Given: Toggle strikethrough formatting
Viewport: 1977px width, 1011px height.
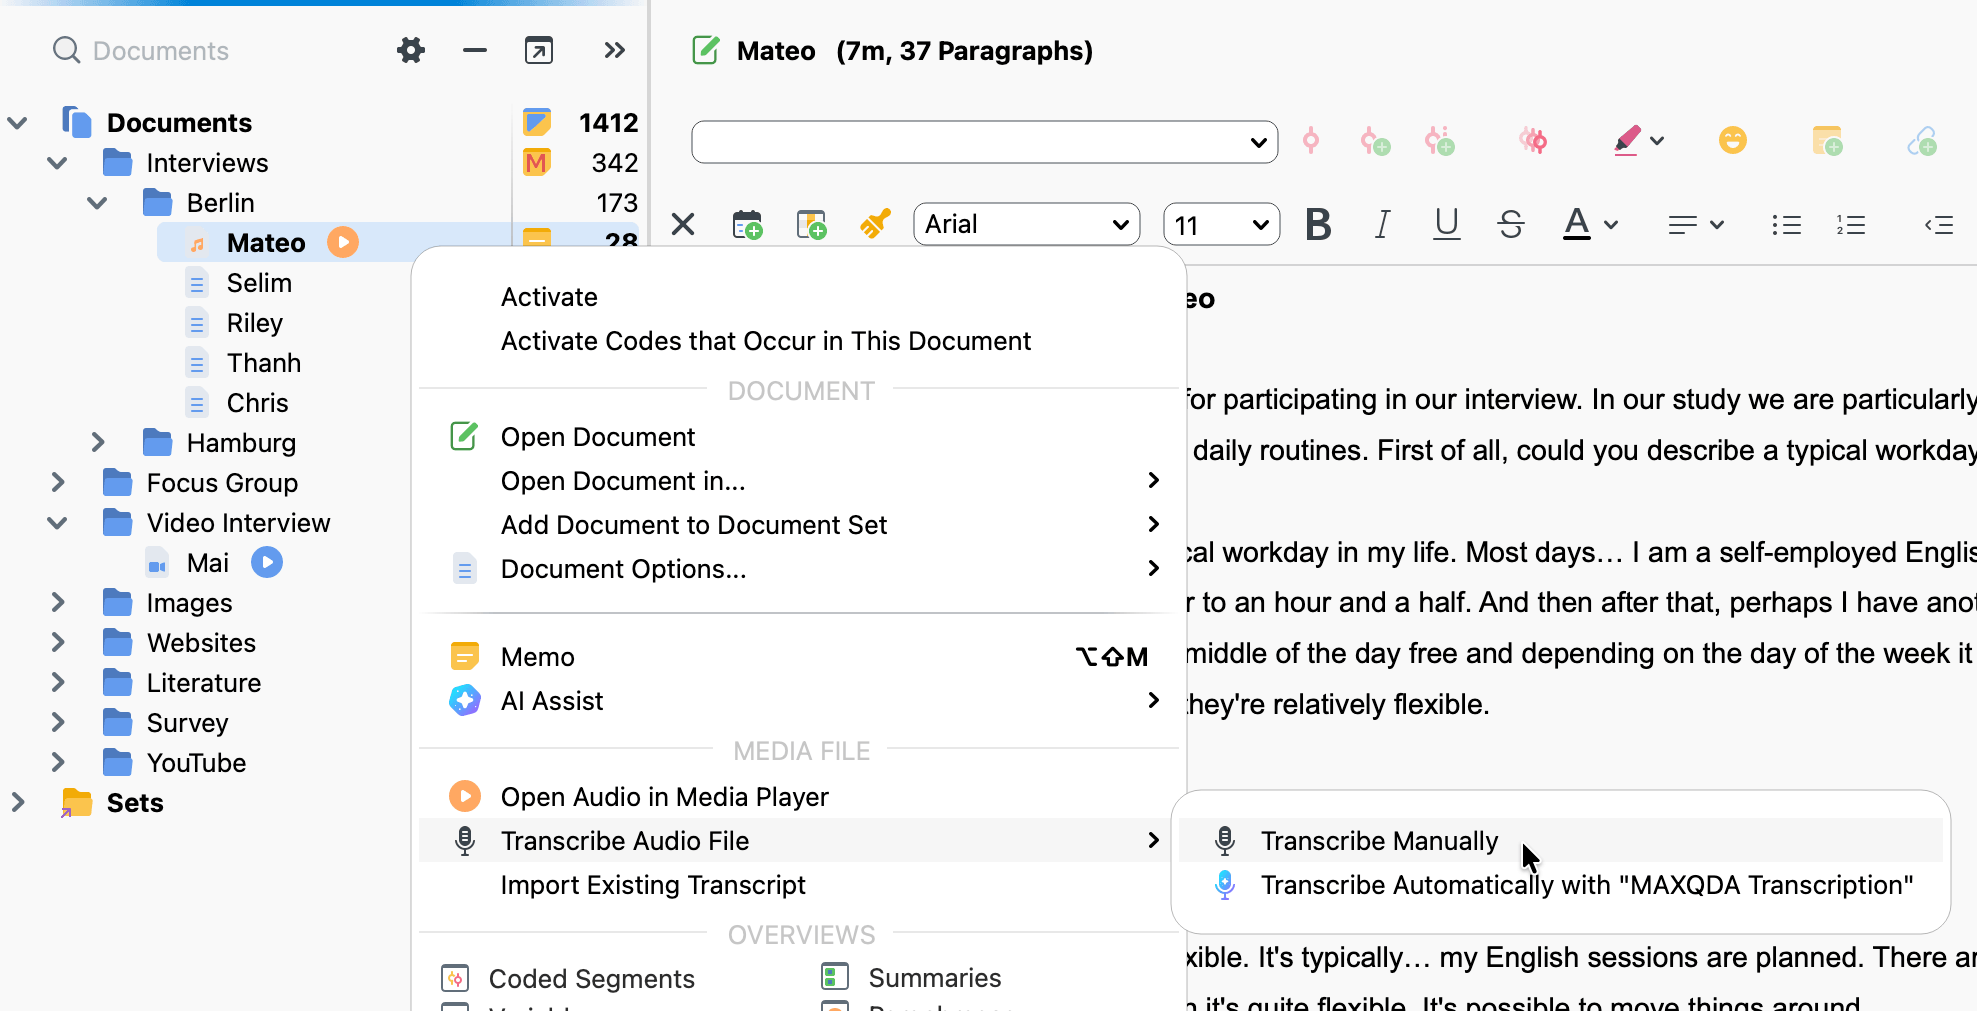Looking at the screenshot, I should pos(1511,224).
